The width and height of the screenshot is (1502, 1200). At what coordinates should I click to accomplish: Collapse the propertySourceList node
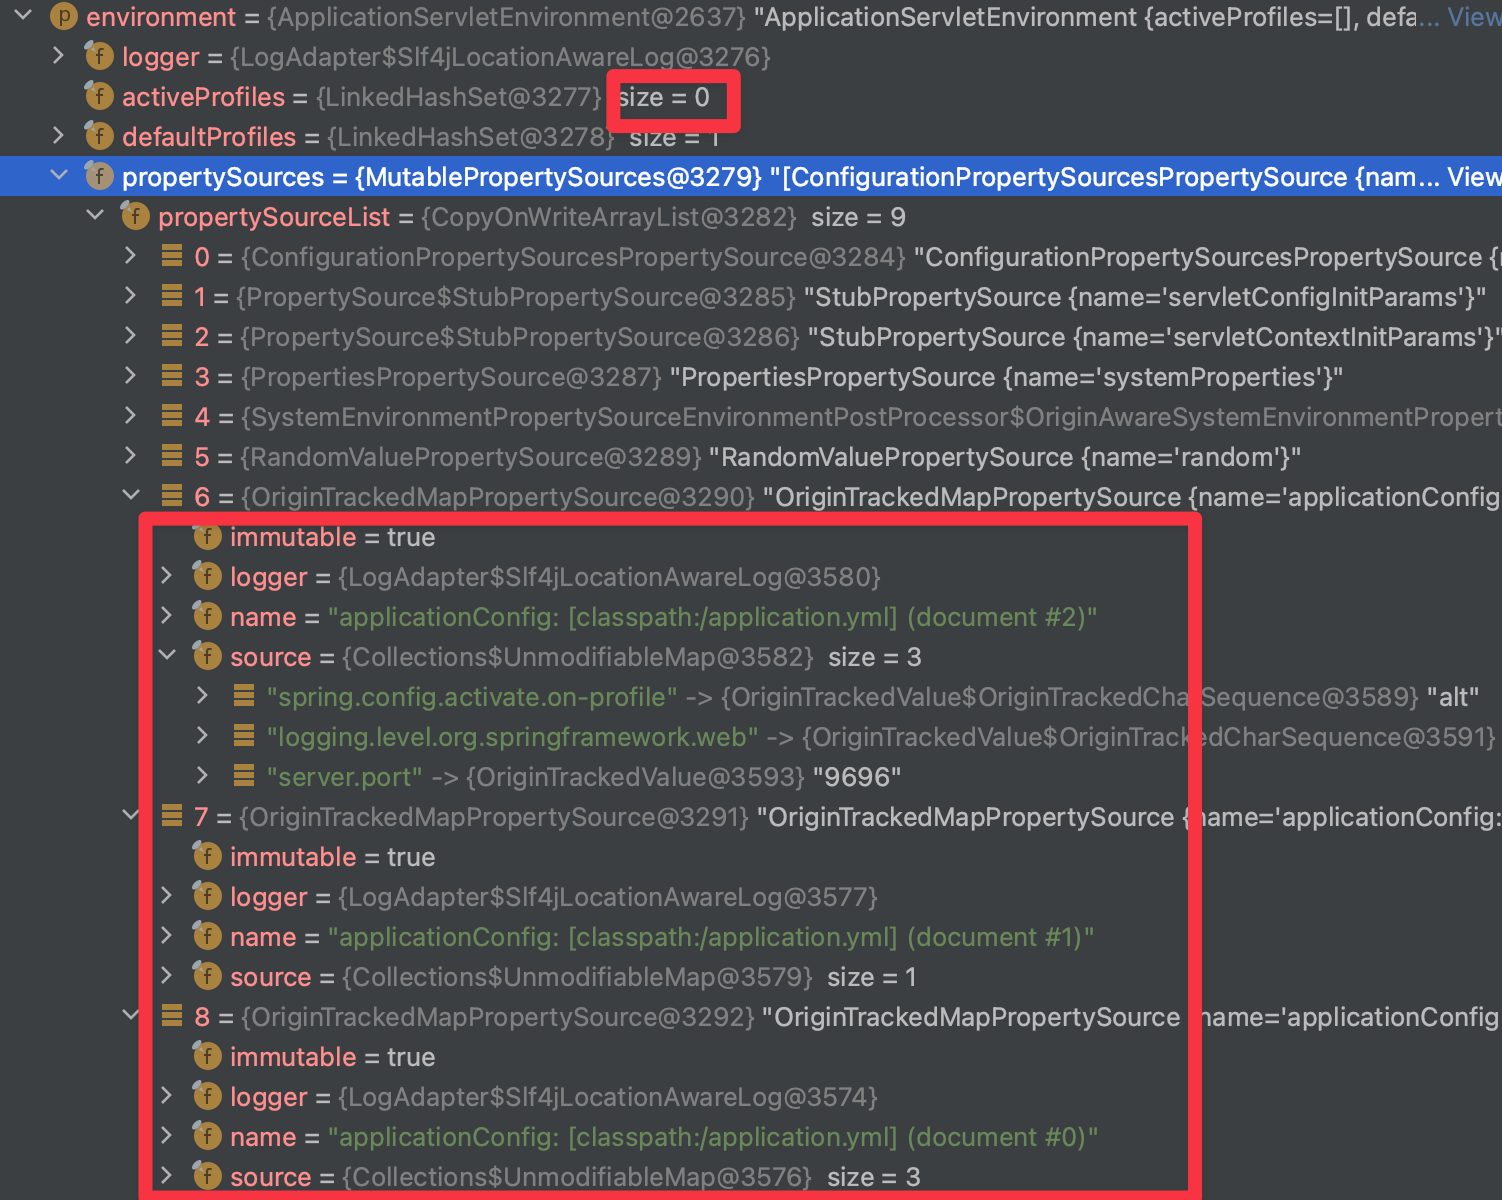pos(95,216)
